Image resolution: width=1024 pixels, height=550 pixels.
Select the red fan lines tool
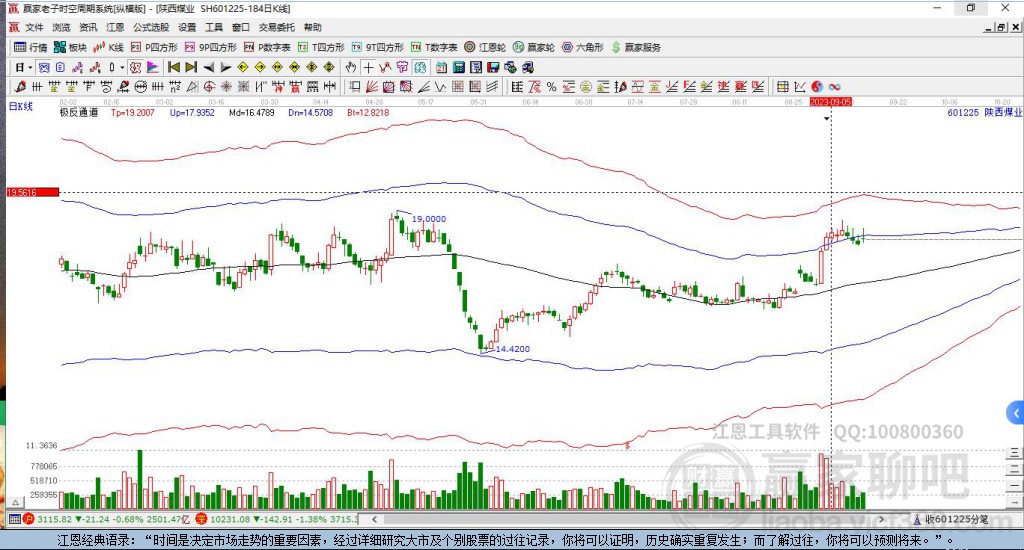pos(370,86)
